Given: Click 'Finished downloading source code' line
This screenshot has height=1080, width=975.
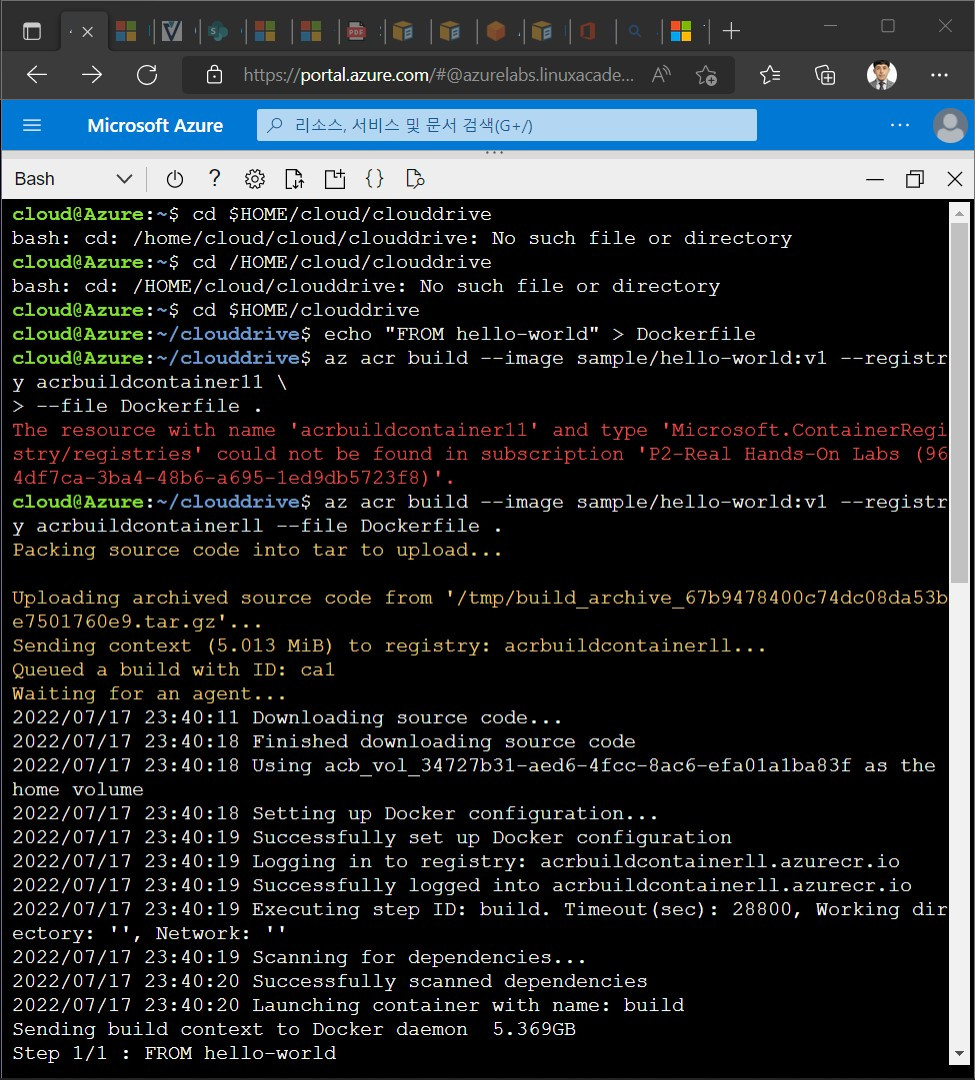Looking at the screenshot, I should 324,742.
